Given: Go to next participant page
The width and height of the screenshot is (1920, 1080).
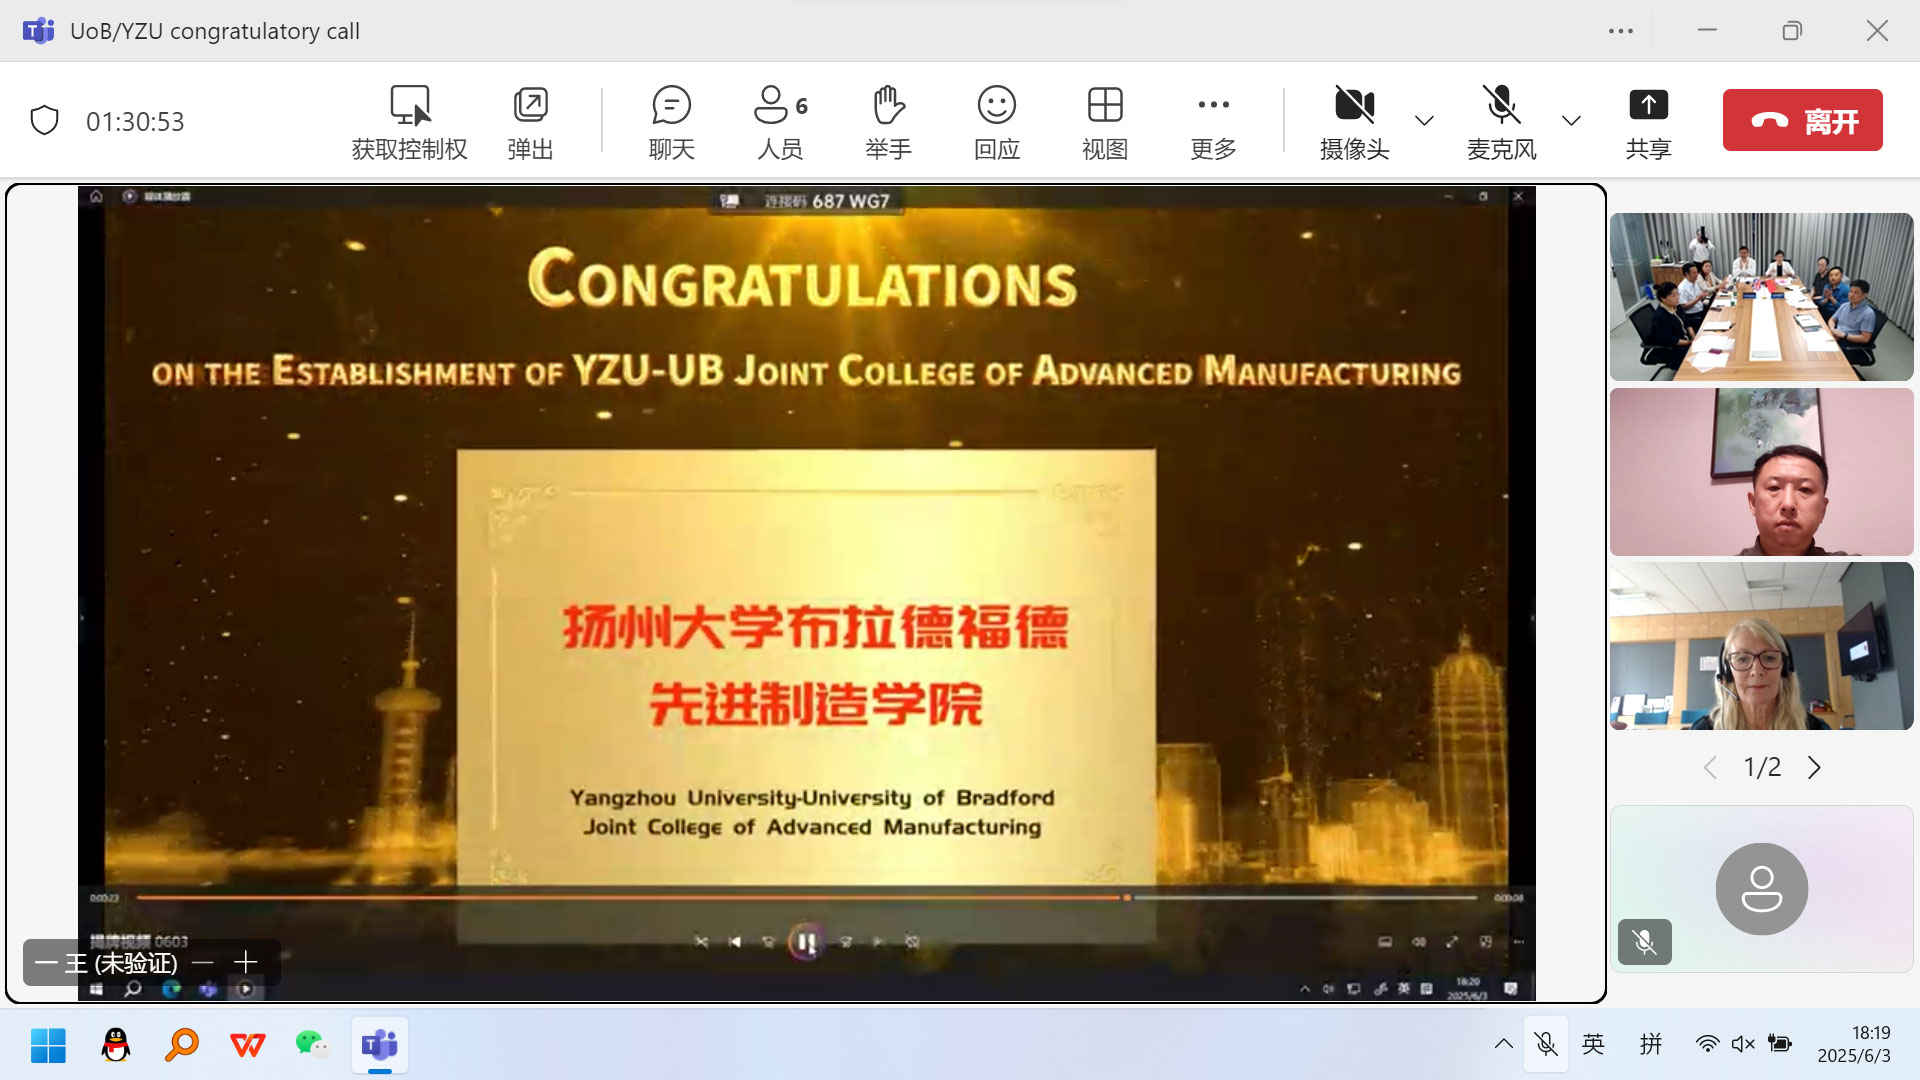Looking at the screenshot, I should [x=1814, y=767].
